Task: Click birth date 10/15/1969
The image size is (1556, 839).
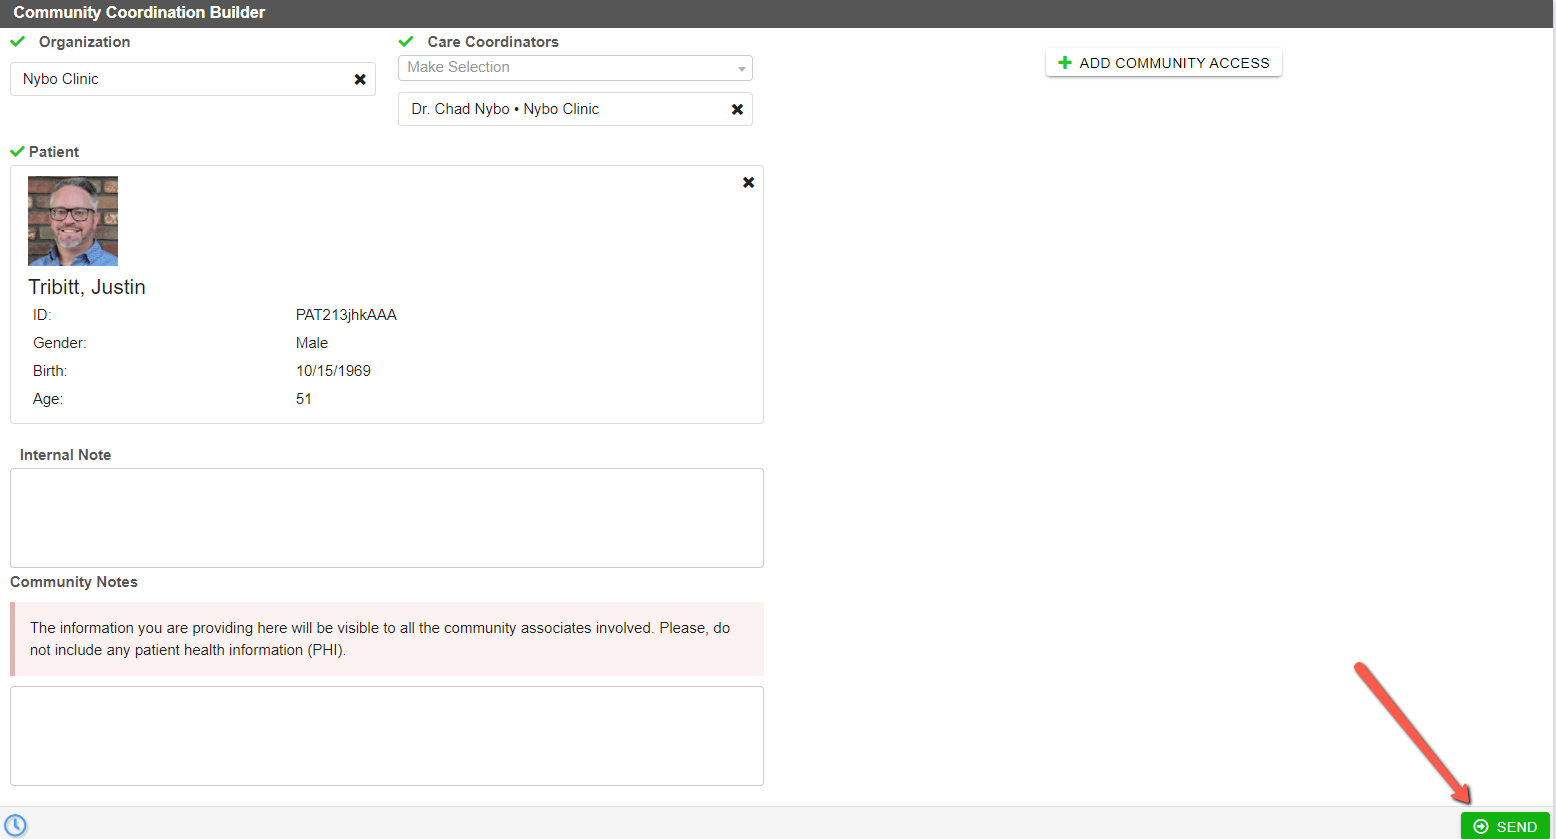Action: pyautogui.click(x=333, y=371)
